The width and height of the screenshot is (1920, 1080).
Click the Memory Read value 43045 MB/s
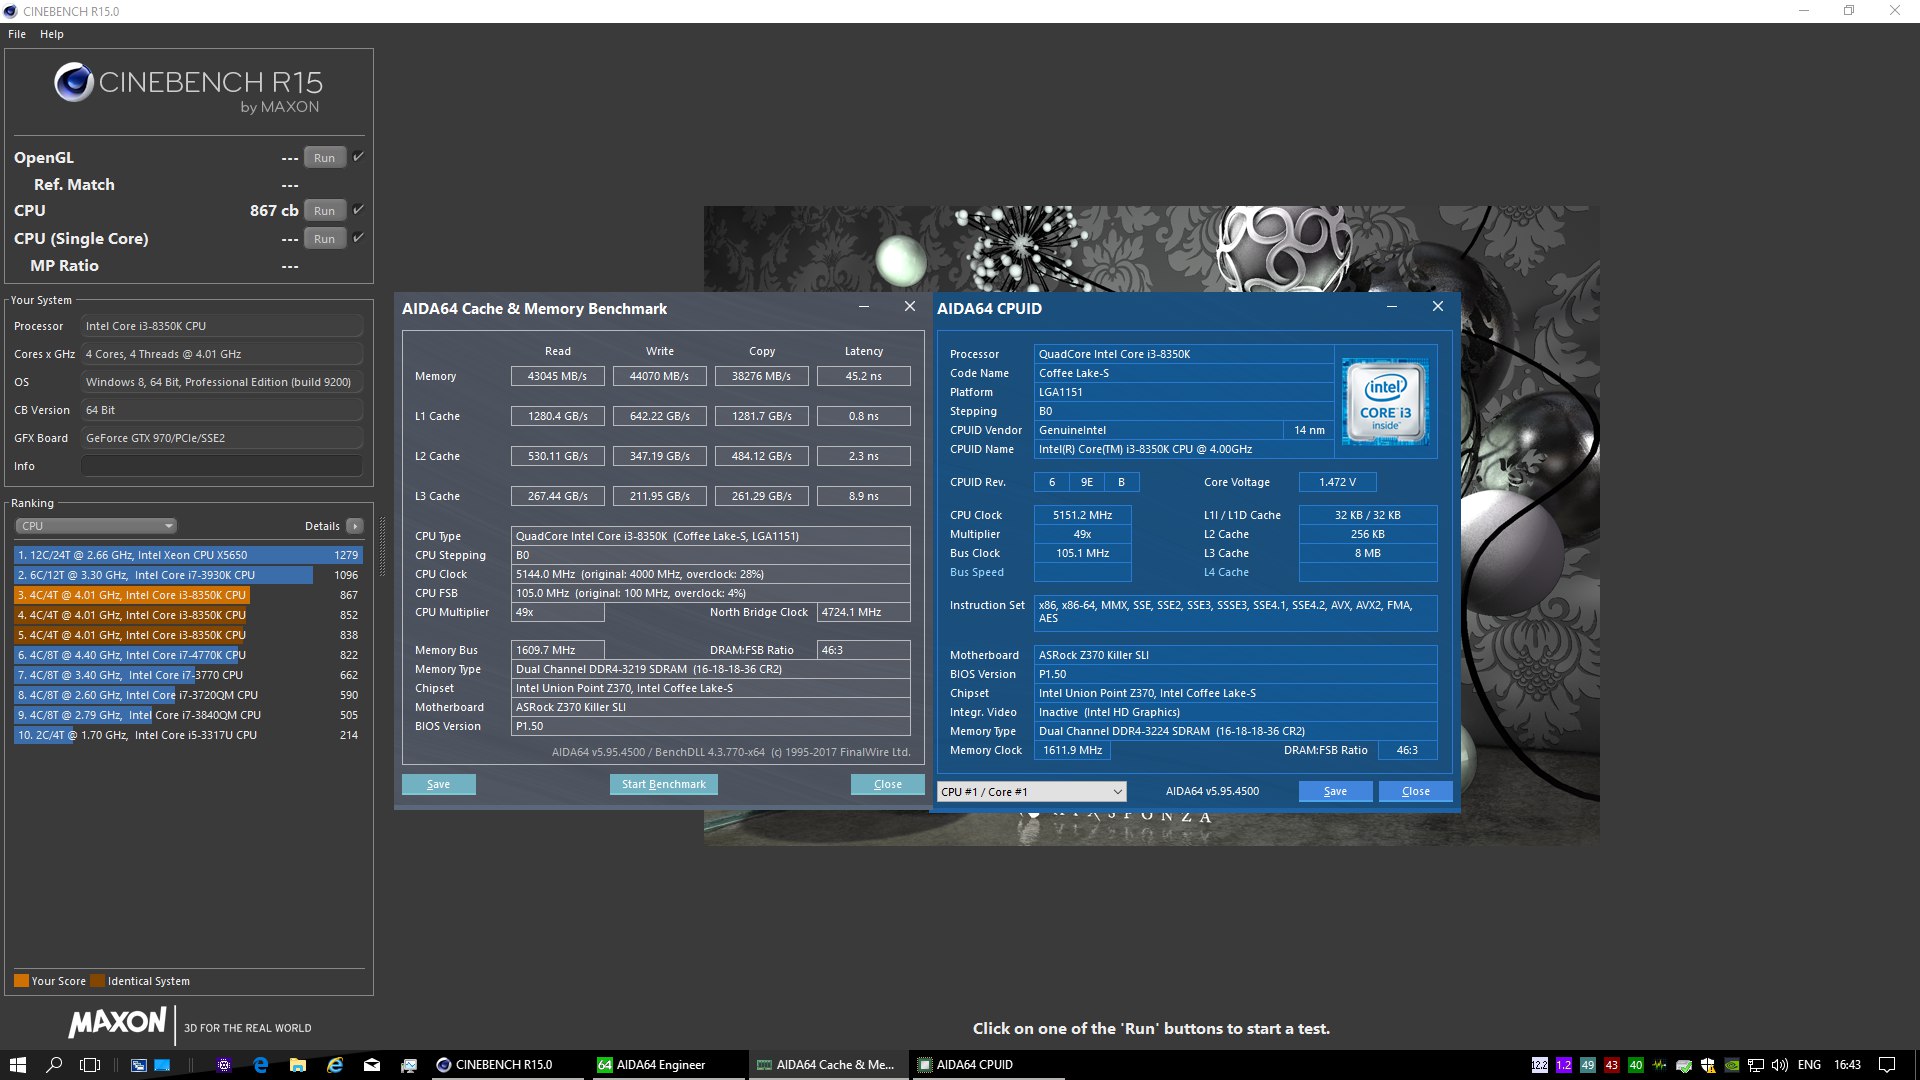tap(557, 377)
